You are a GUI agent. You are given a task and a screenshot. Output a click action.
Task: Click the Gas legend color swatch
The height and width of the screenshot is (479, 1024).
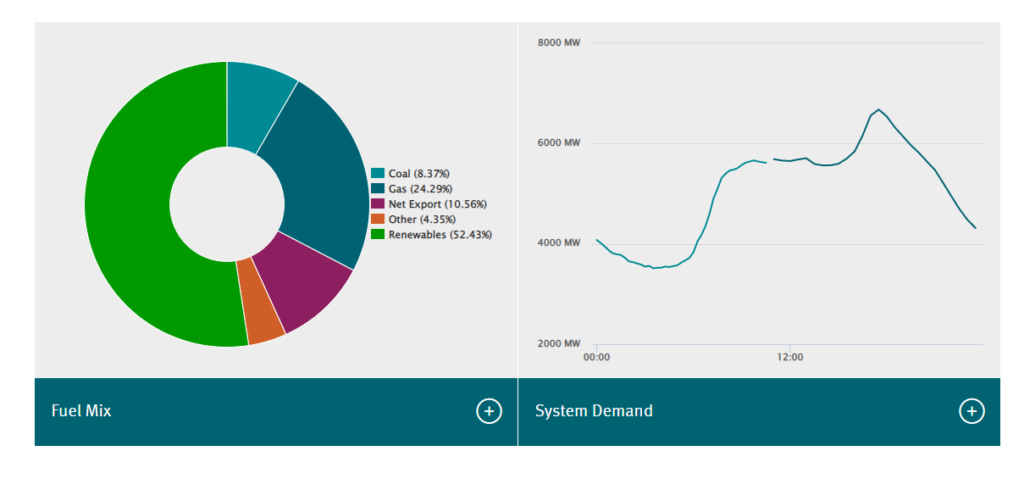pos(378,189)
